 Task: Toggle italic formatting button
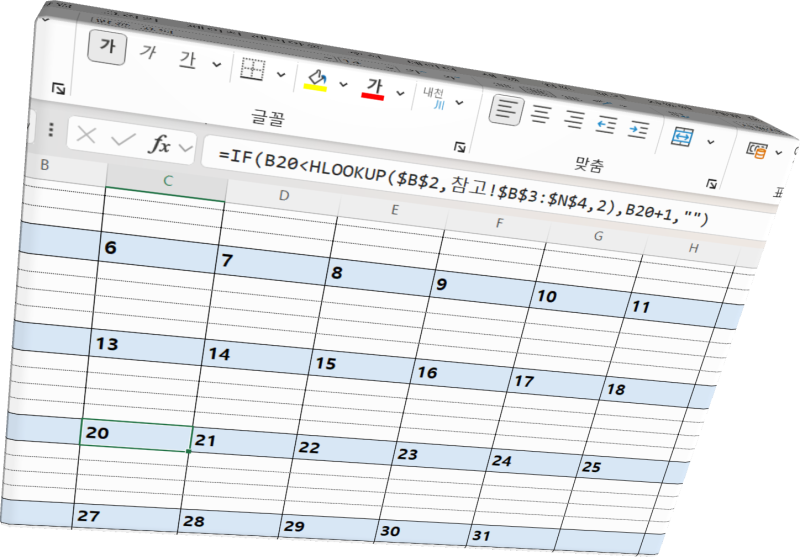148,52
